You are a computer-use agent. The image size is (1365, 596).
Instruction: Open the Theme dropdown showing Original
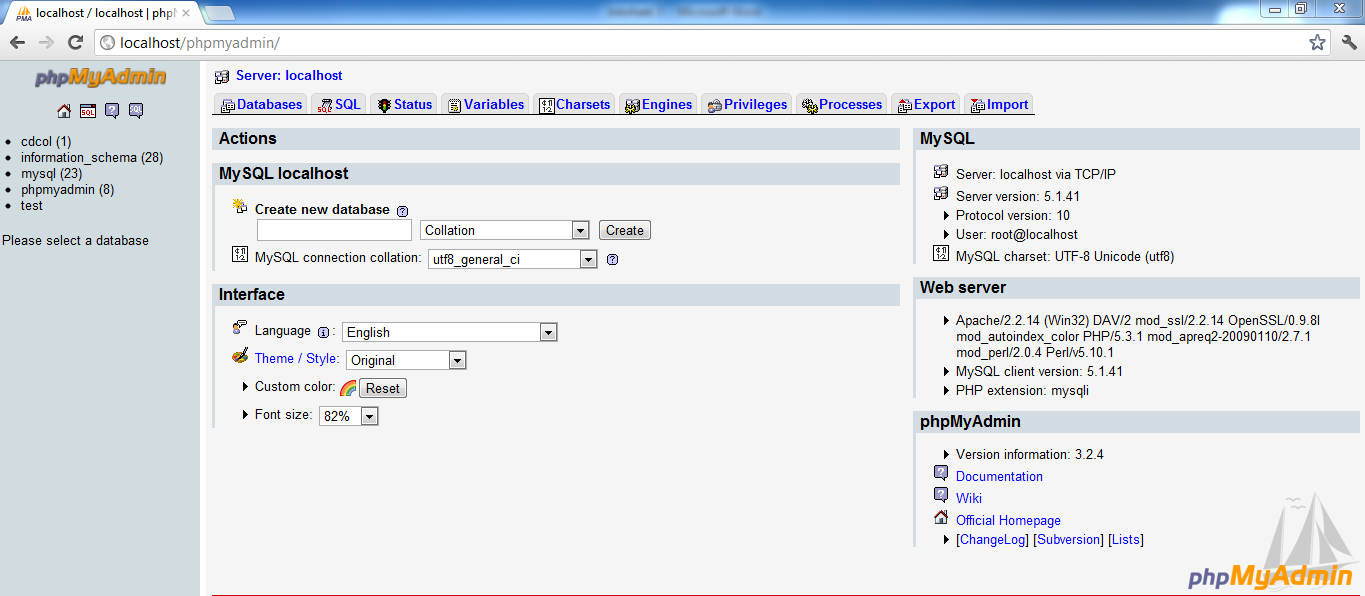click(407, 360)
